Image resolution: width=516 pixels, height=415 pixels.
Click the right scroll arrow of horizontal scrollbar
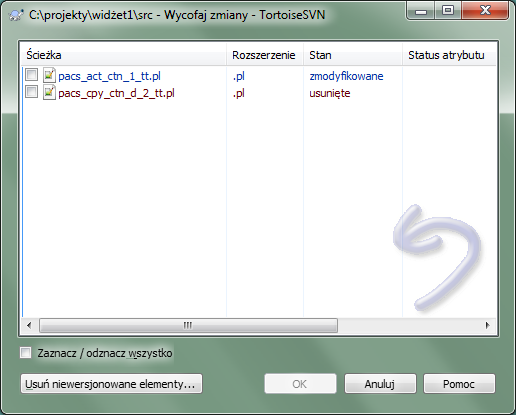tap(488, 325)
